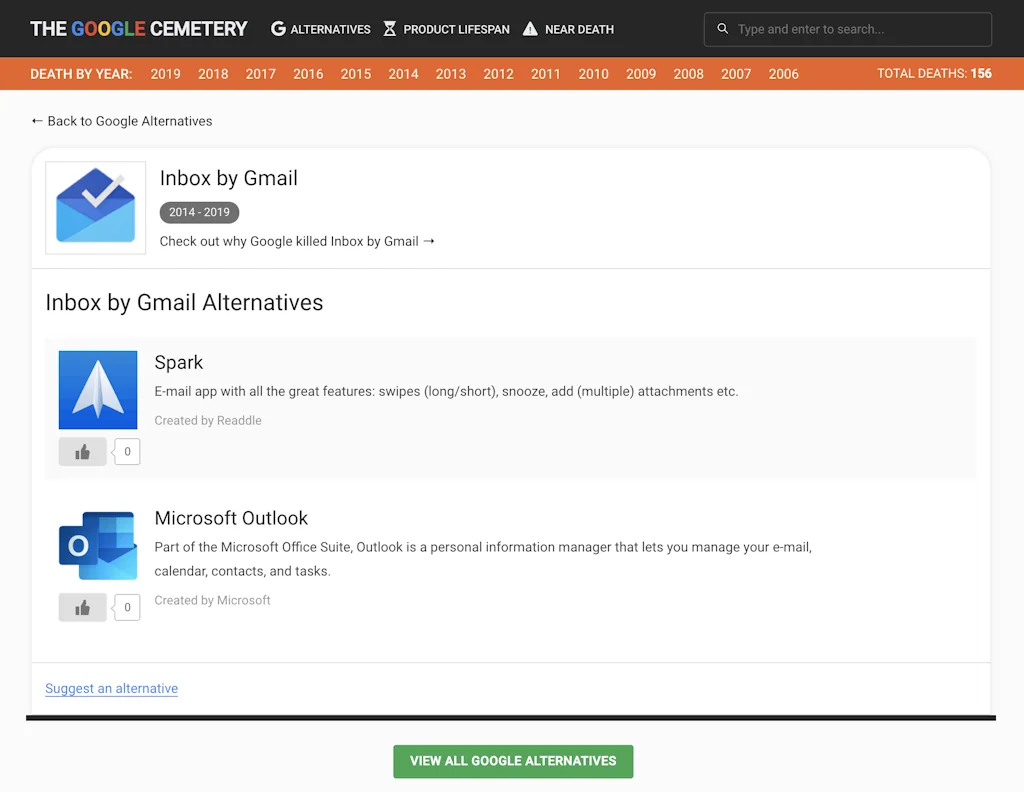
Task: Follow the Back to Google Alternatives link
Action: [121, 121]
